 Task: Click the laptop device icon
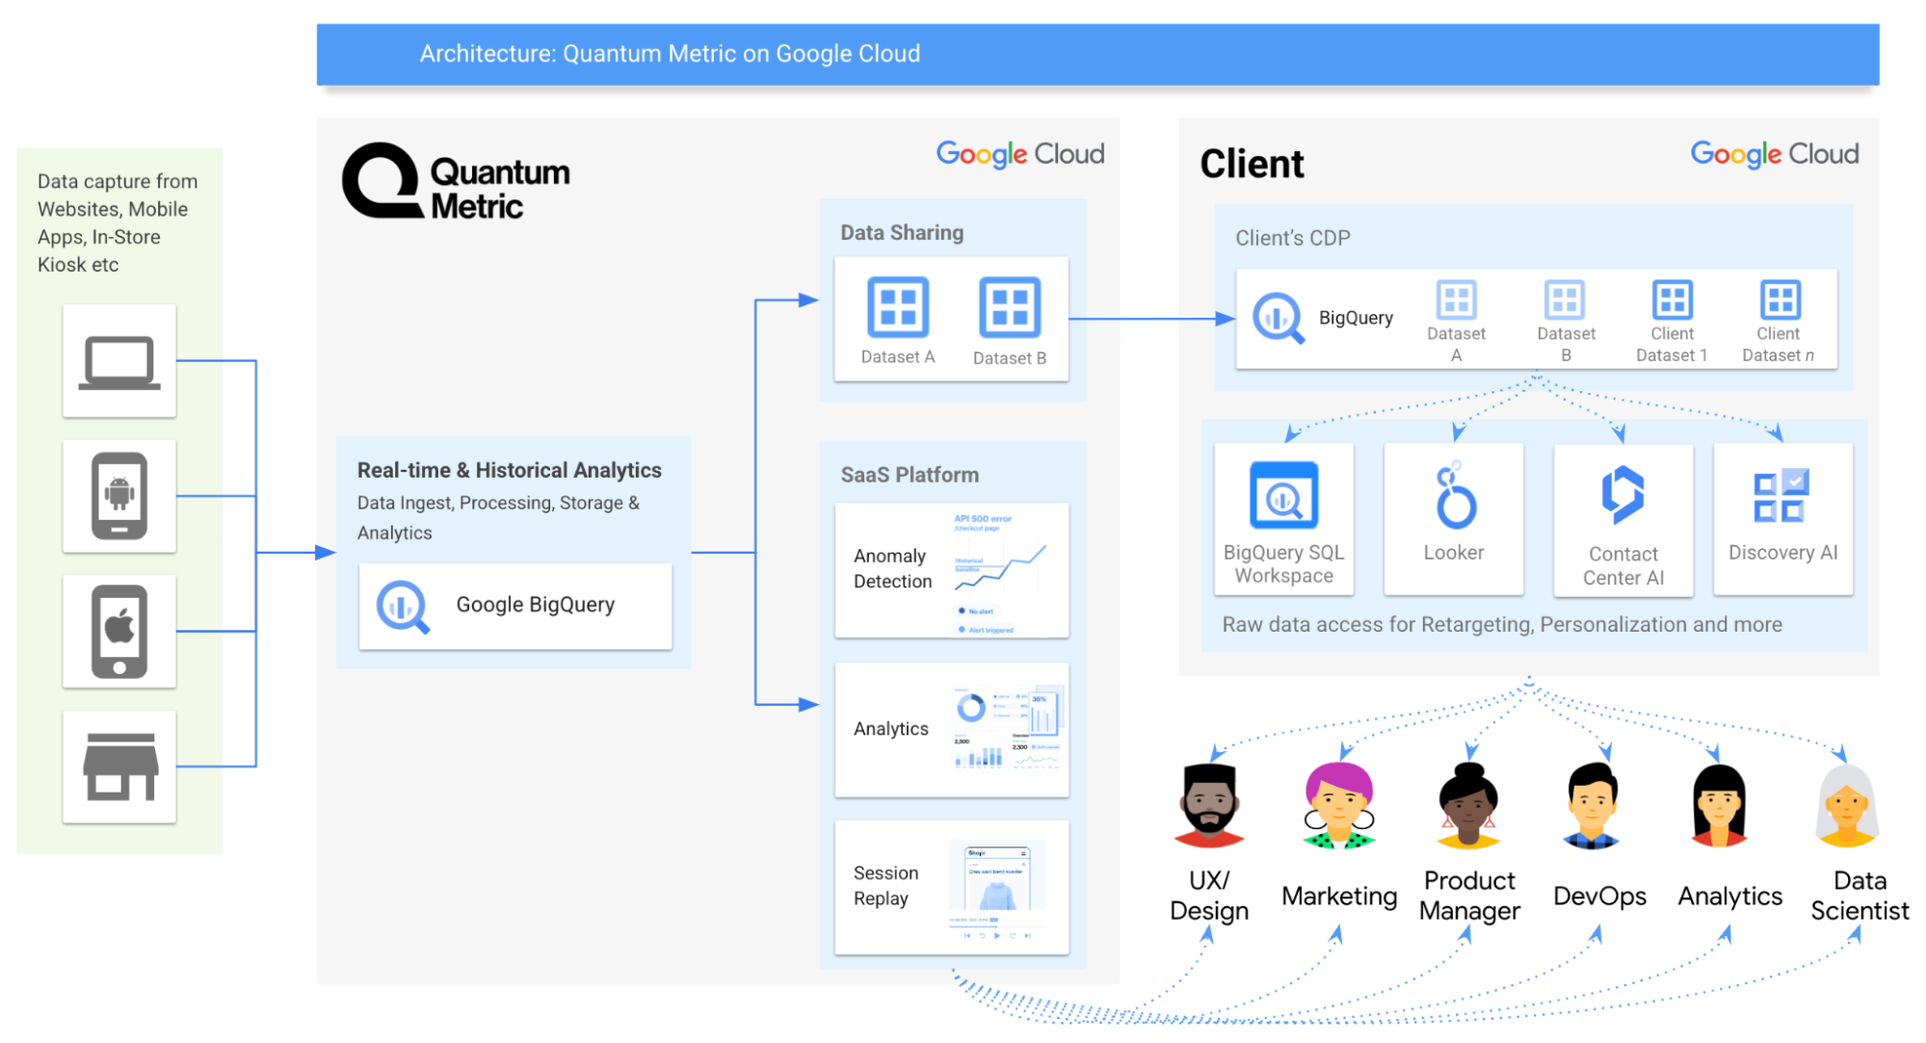point(119,362)
